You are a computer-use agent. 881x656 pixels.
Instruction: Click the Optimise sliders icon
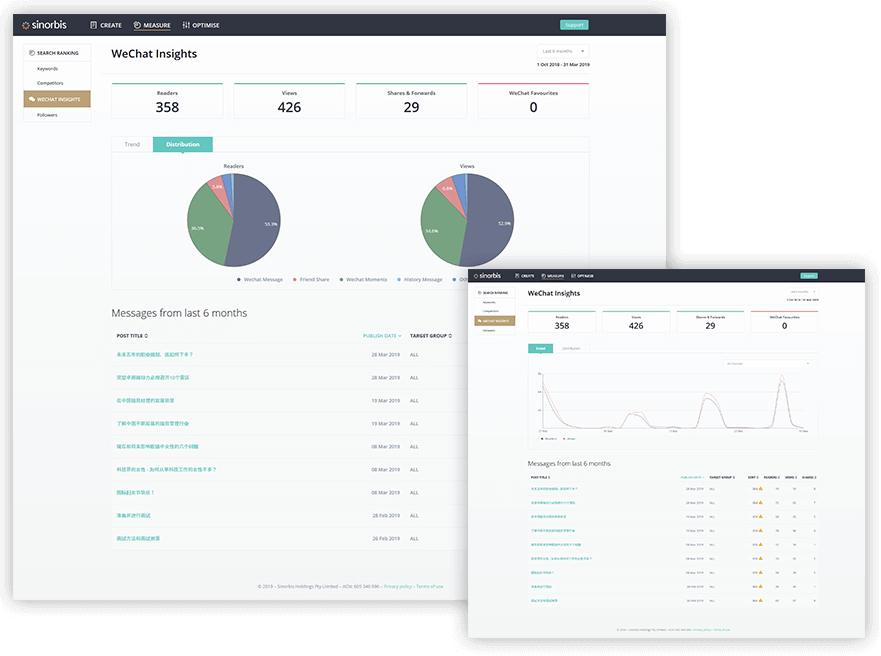(187, 25)
